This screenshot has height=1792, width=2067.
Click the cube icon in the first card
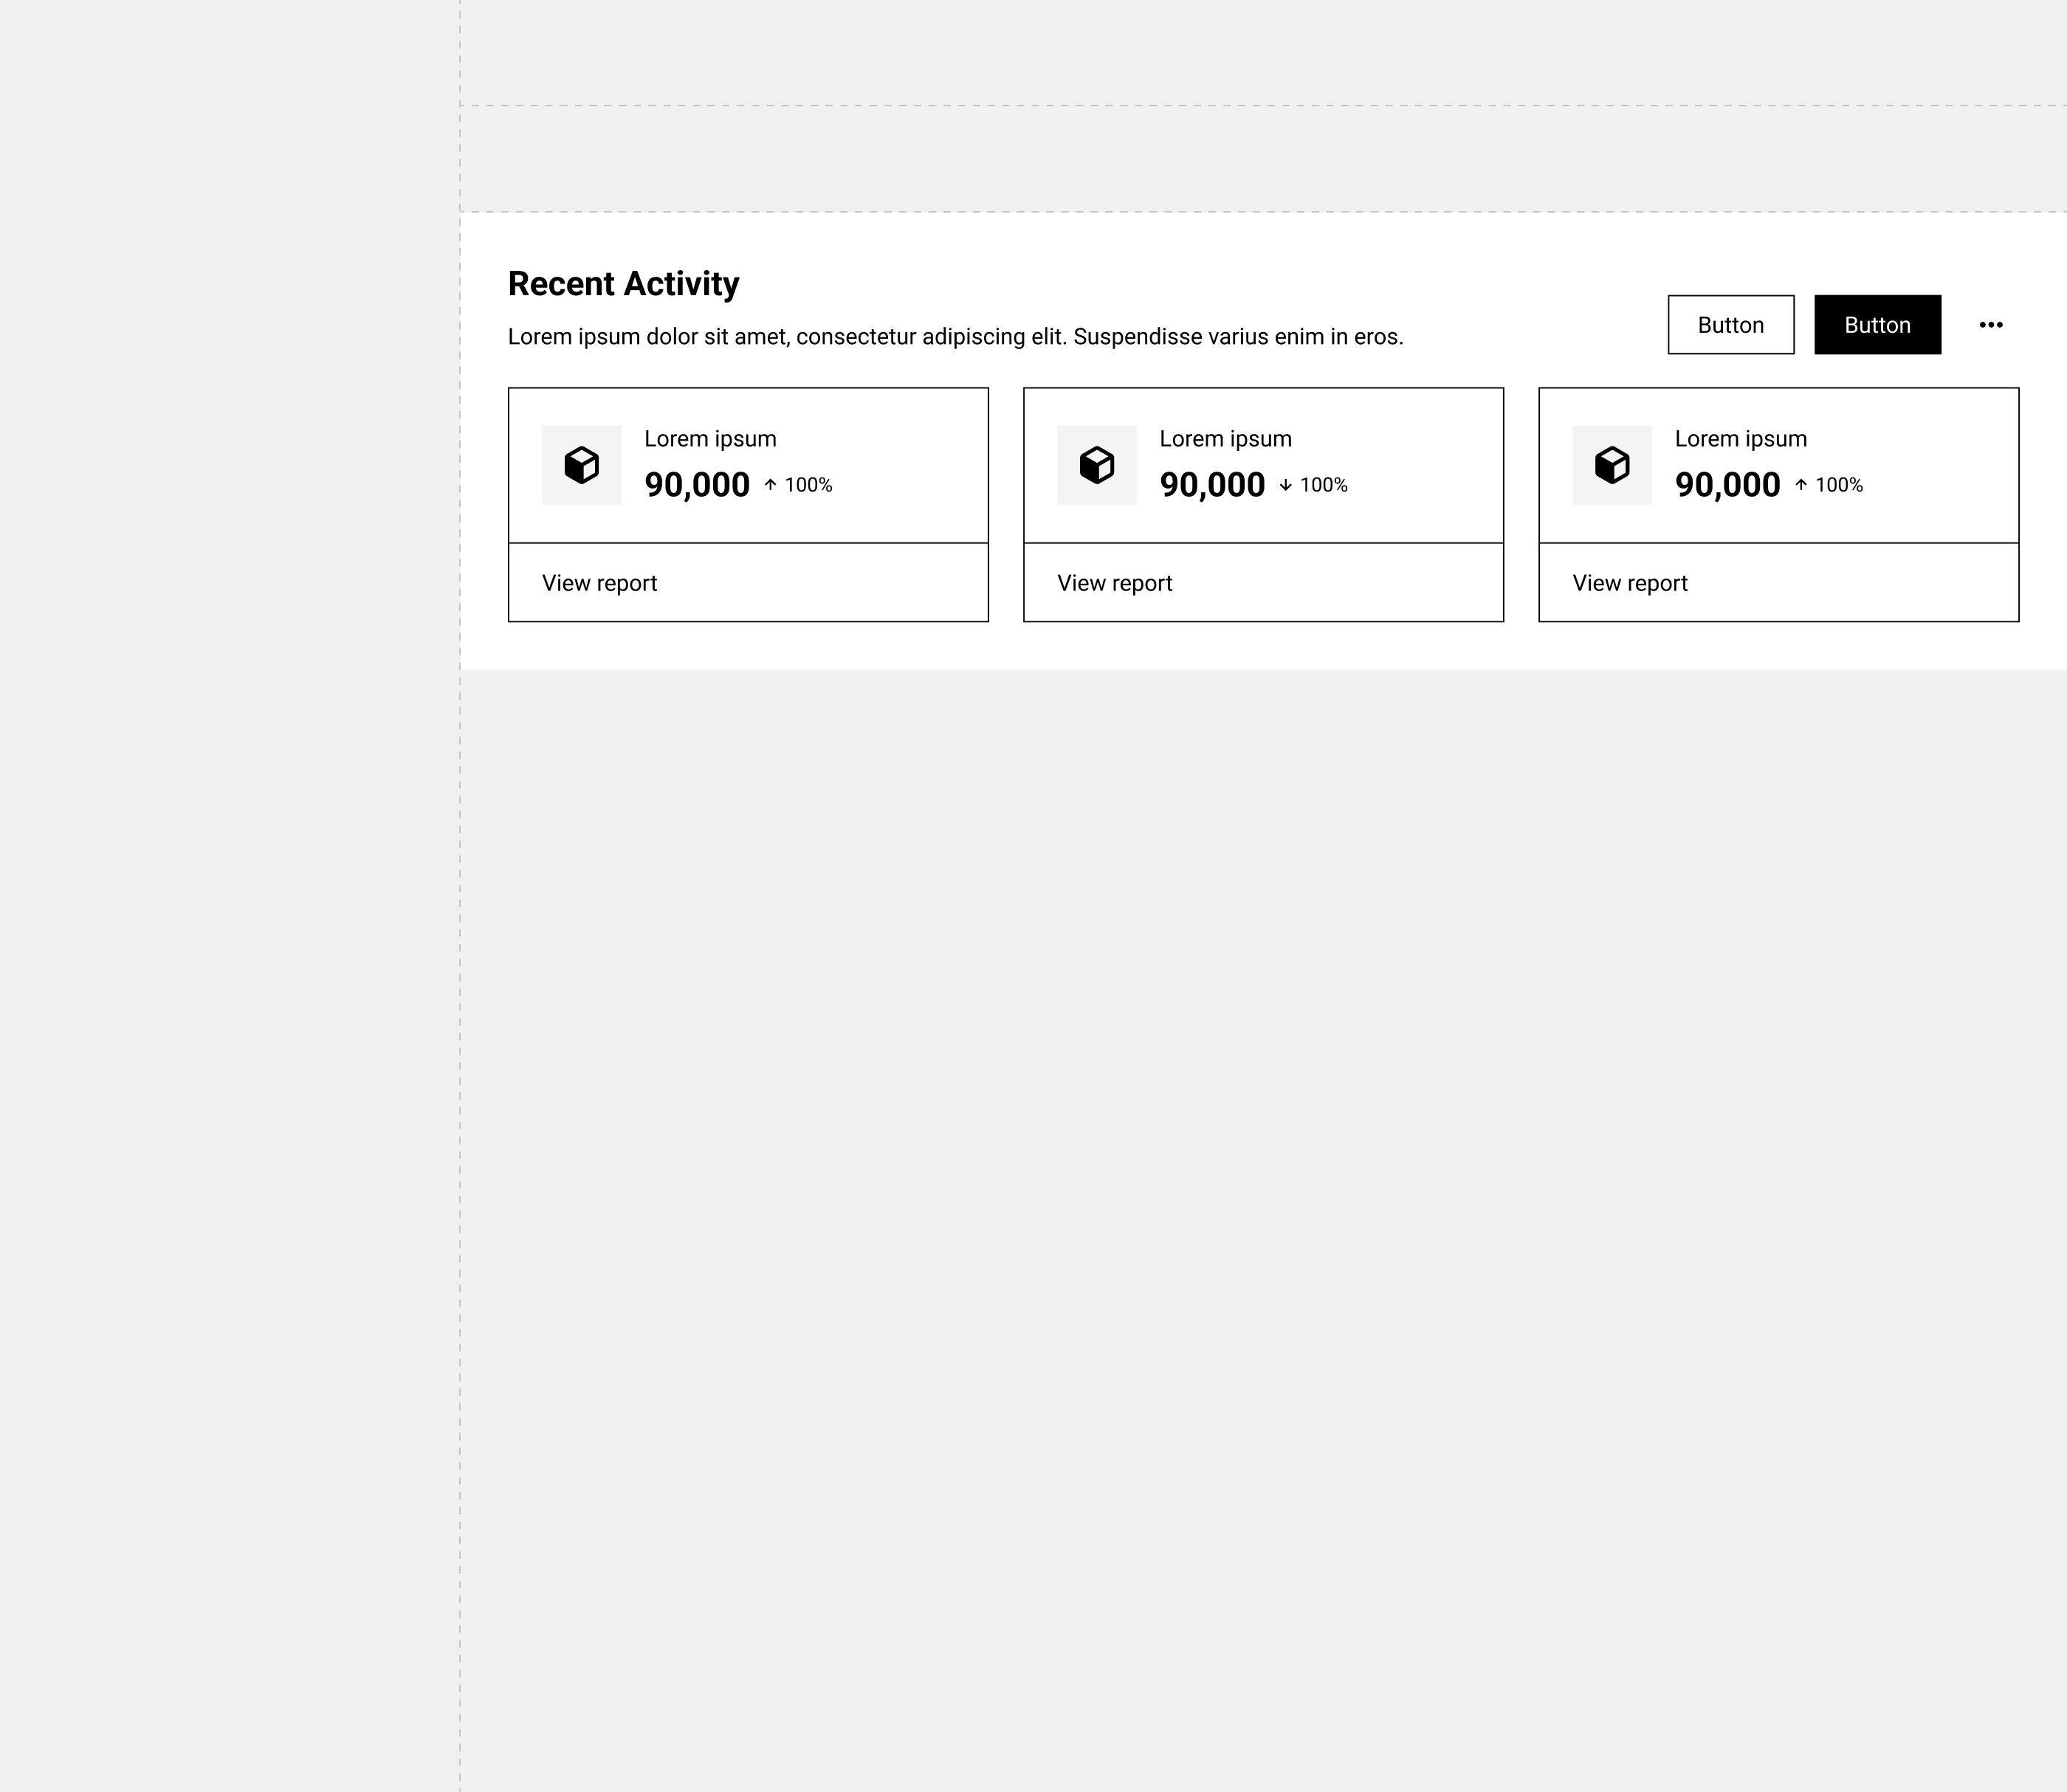[x=581, y=465]
